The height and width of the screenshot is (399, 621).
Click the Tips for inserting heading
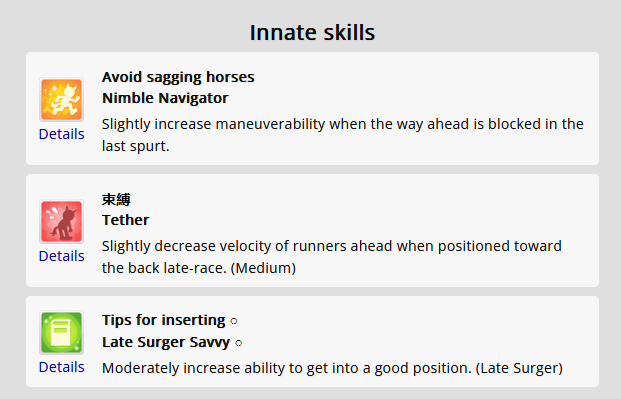pyautogui.click(x=164, y=320)
